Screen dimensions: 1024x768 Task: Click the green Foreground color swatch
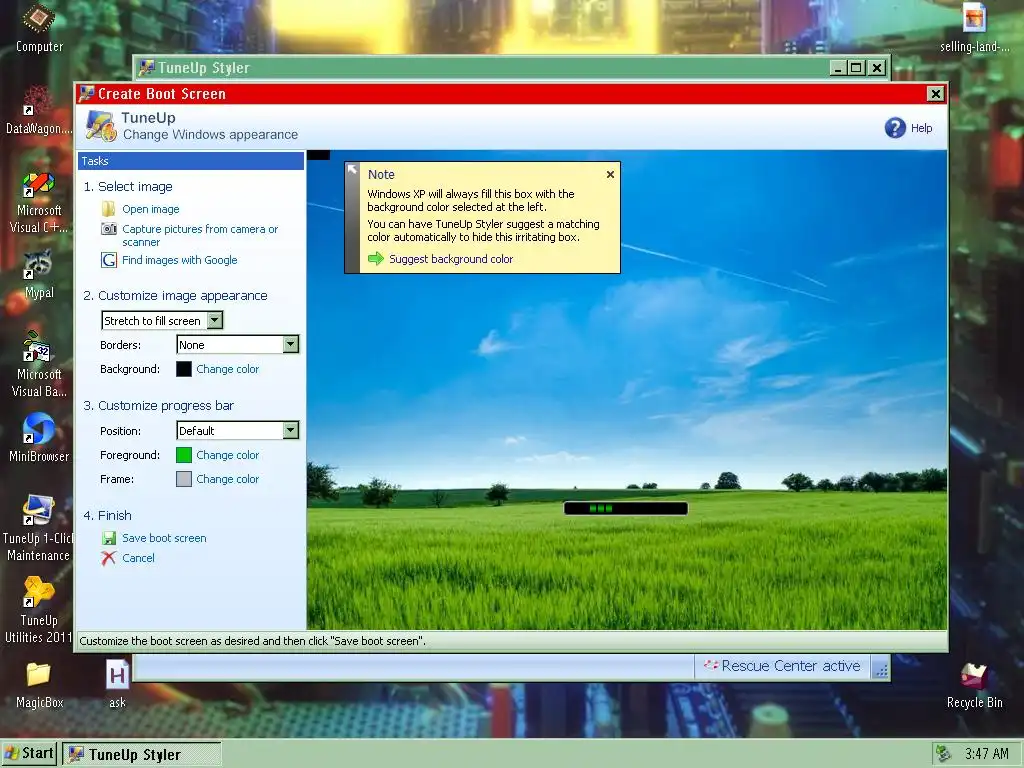coord(184,455)
